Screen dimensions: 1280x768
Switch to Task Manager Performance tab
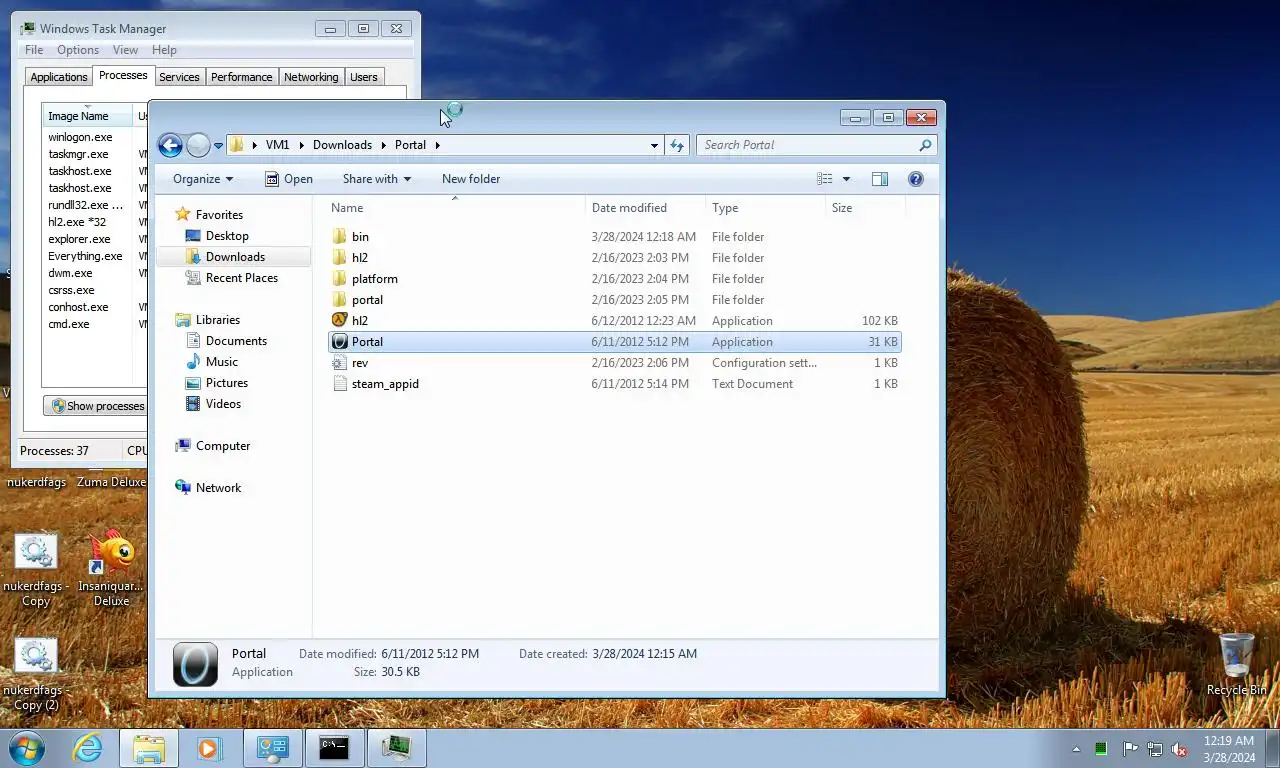click(x=241, y=77)
